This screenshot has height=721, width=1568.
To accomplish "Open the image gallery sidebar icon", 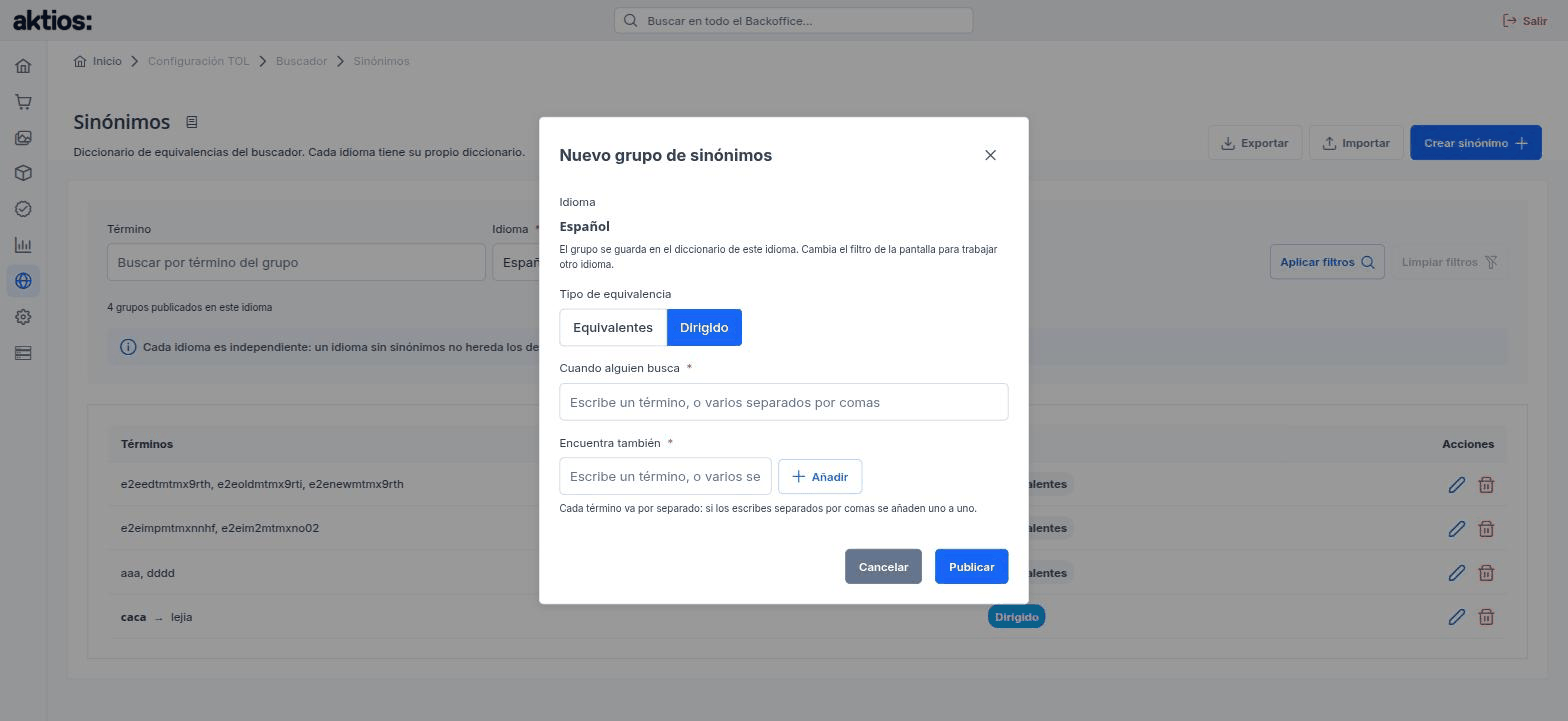I will coord(23,138).
